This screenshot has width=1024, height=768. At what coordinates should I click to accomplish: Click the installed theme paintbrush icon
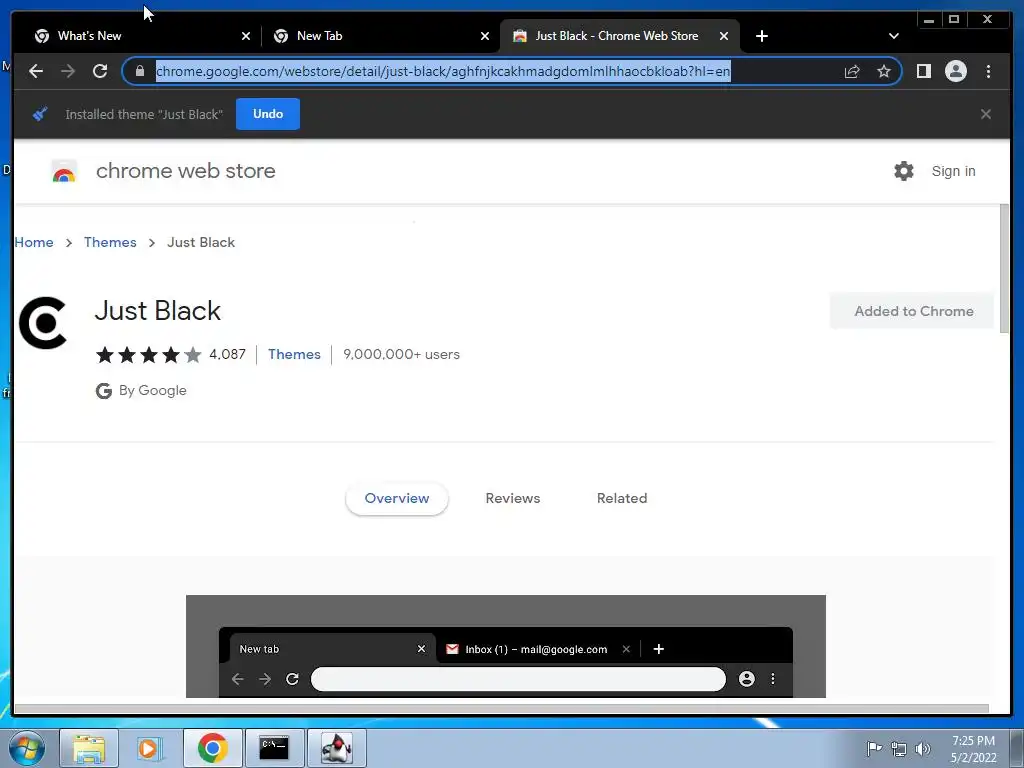click(40, 114)
